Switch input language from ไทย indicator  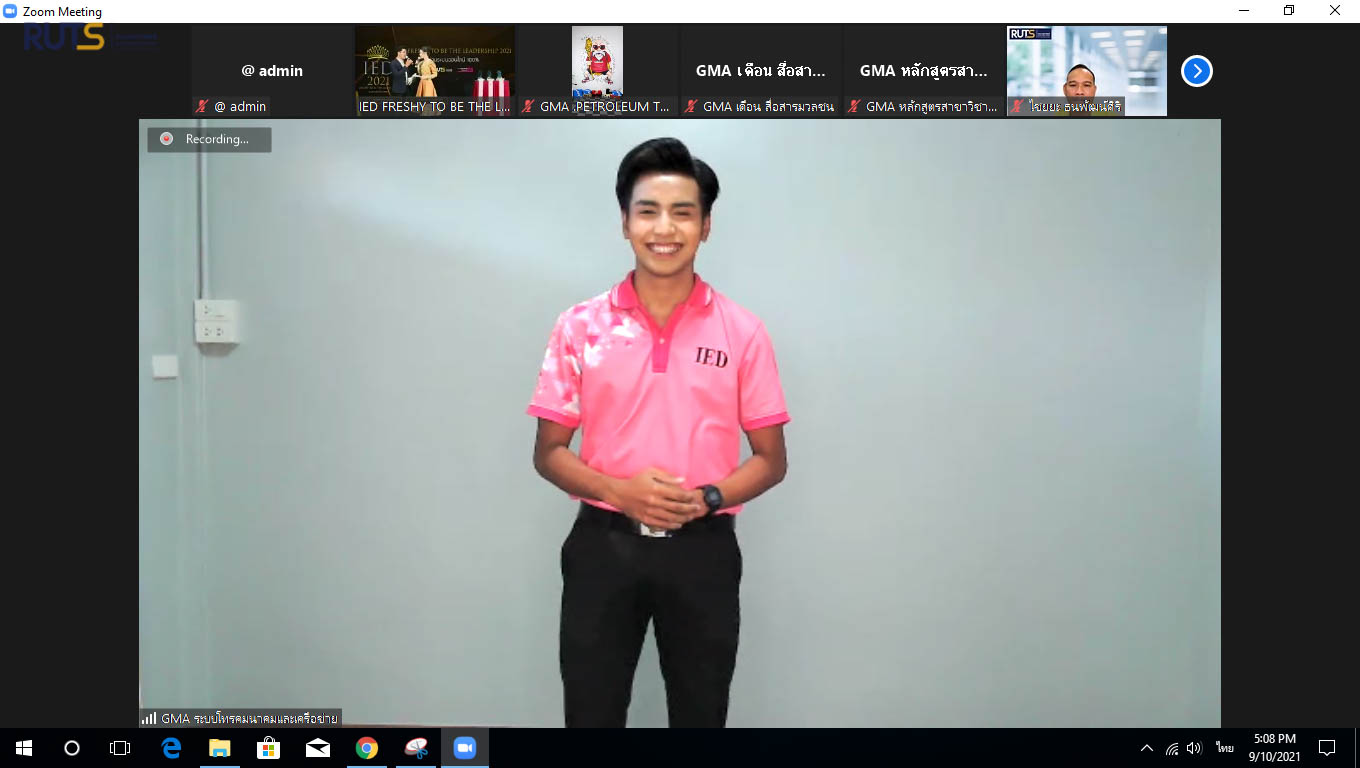tap(1224, 748)
